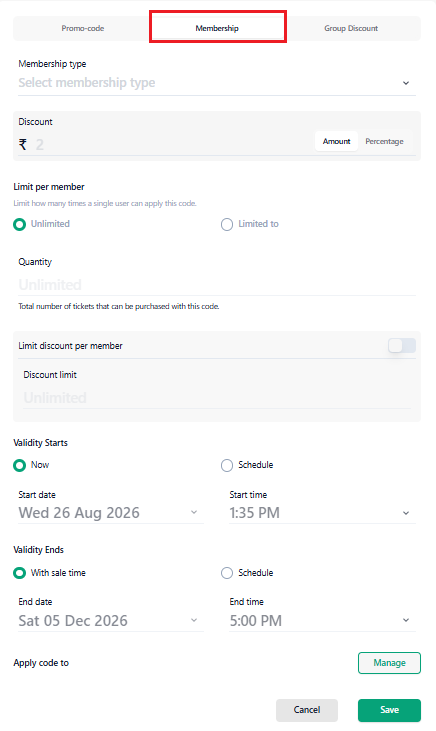Choose Amount discount mode
Image resolution: width=436 pixels, height=731 pixels.
336,141
